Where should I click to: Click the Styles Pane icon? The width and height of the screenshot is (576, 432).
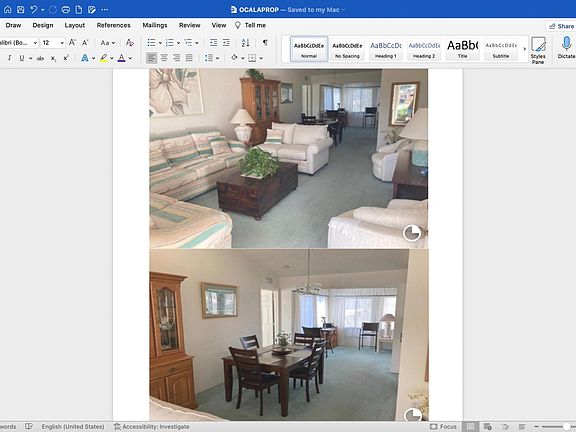538,50
